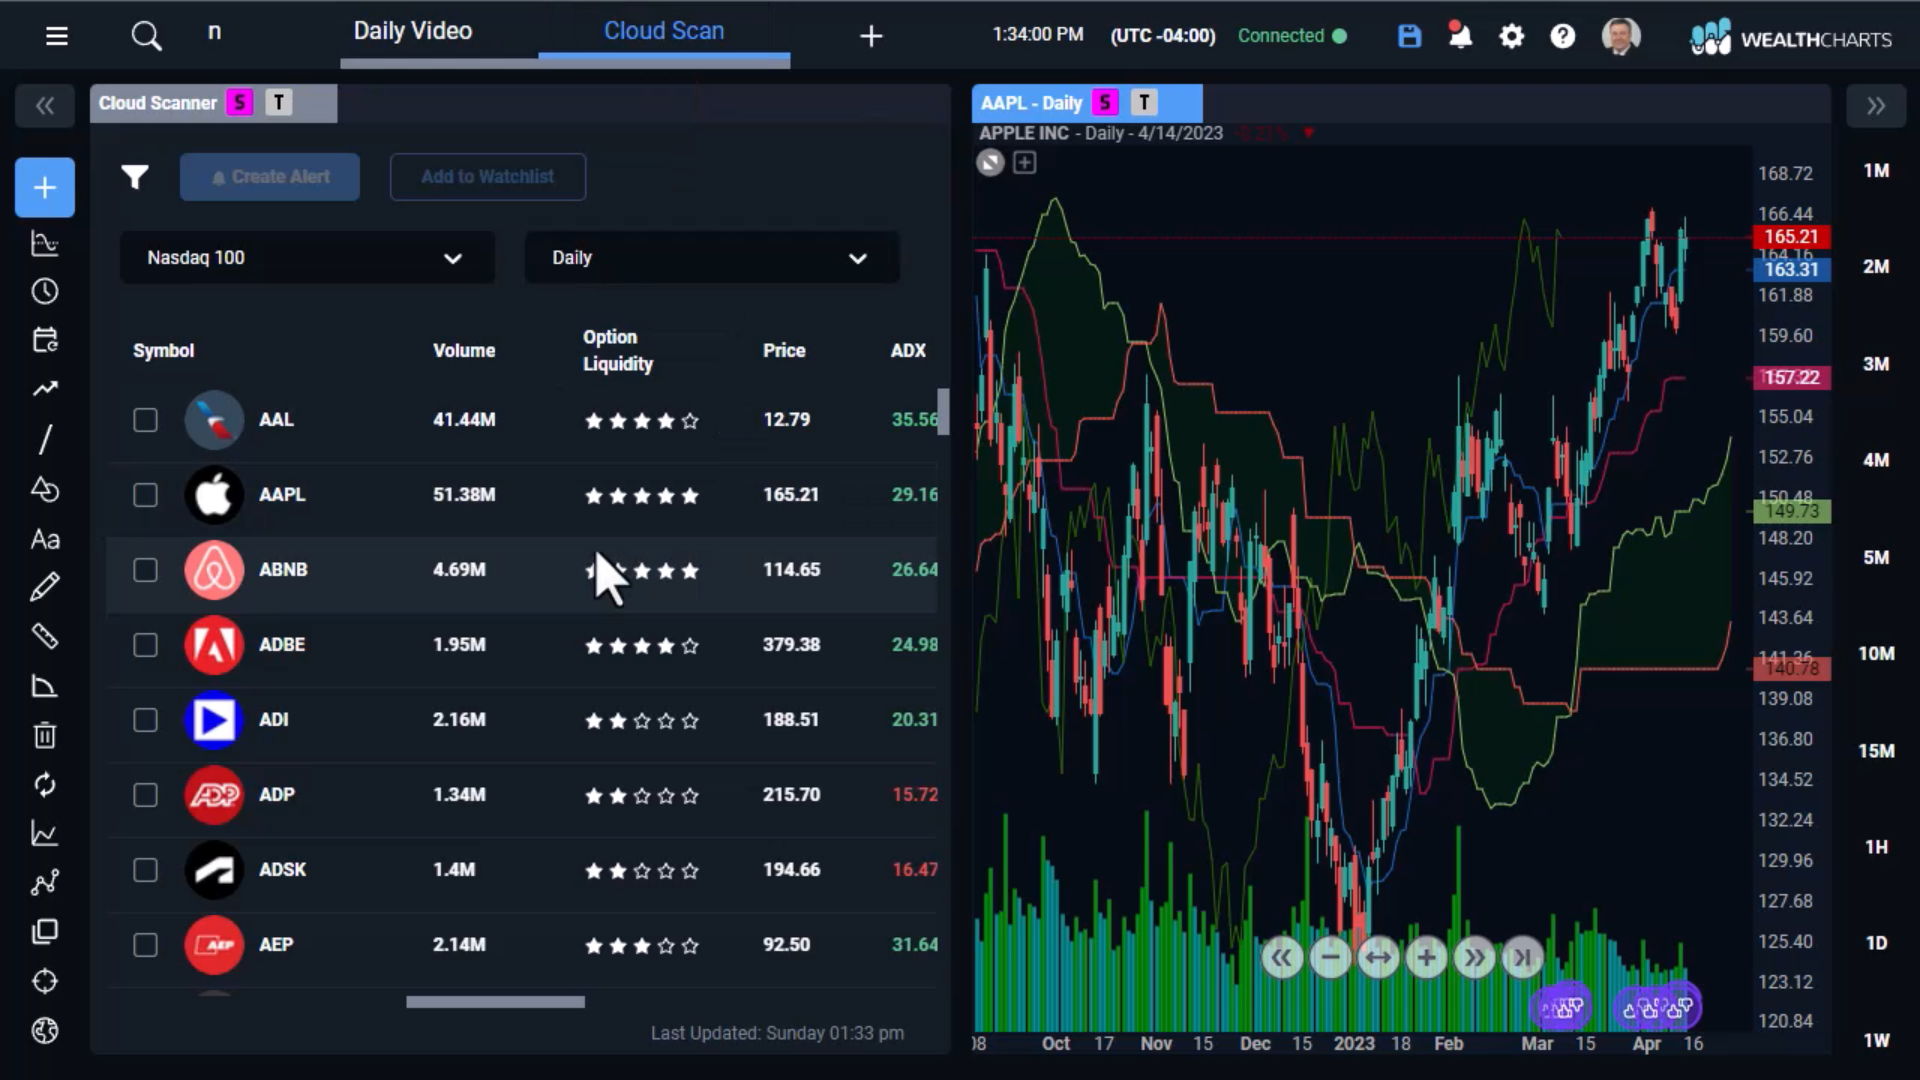Click the scanner horizontal scrollbar thumb
The width and height of the screenshot is (1920, 1080).
(x=495, y=1002)
